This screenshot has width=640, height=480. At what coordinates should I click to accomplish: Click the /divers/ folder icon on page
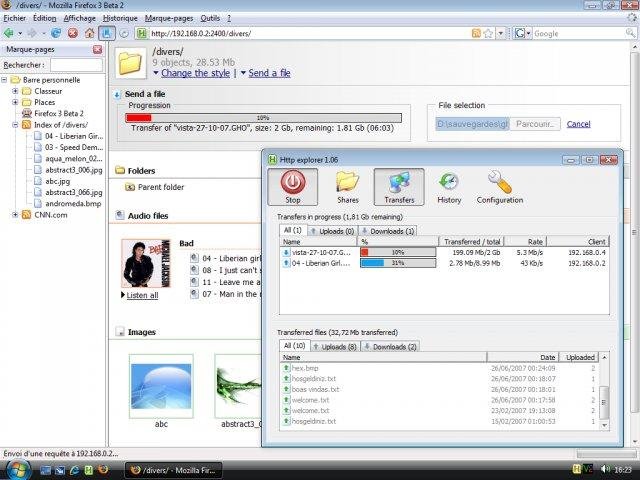click(x=130, y=63)
